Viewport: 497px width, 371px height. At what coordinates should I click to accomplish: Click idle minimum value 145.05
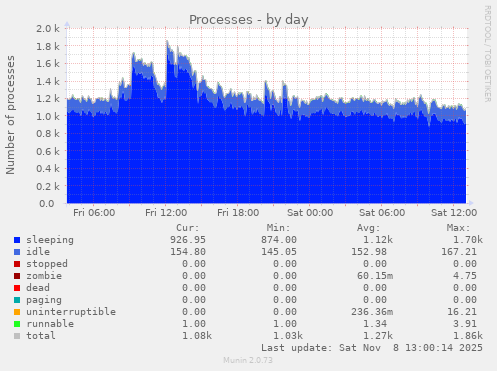(x=279, y=252)
